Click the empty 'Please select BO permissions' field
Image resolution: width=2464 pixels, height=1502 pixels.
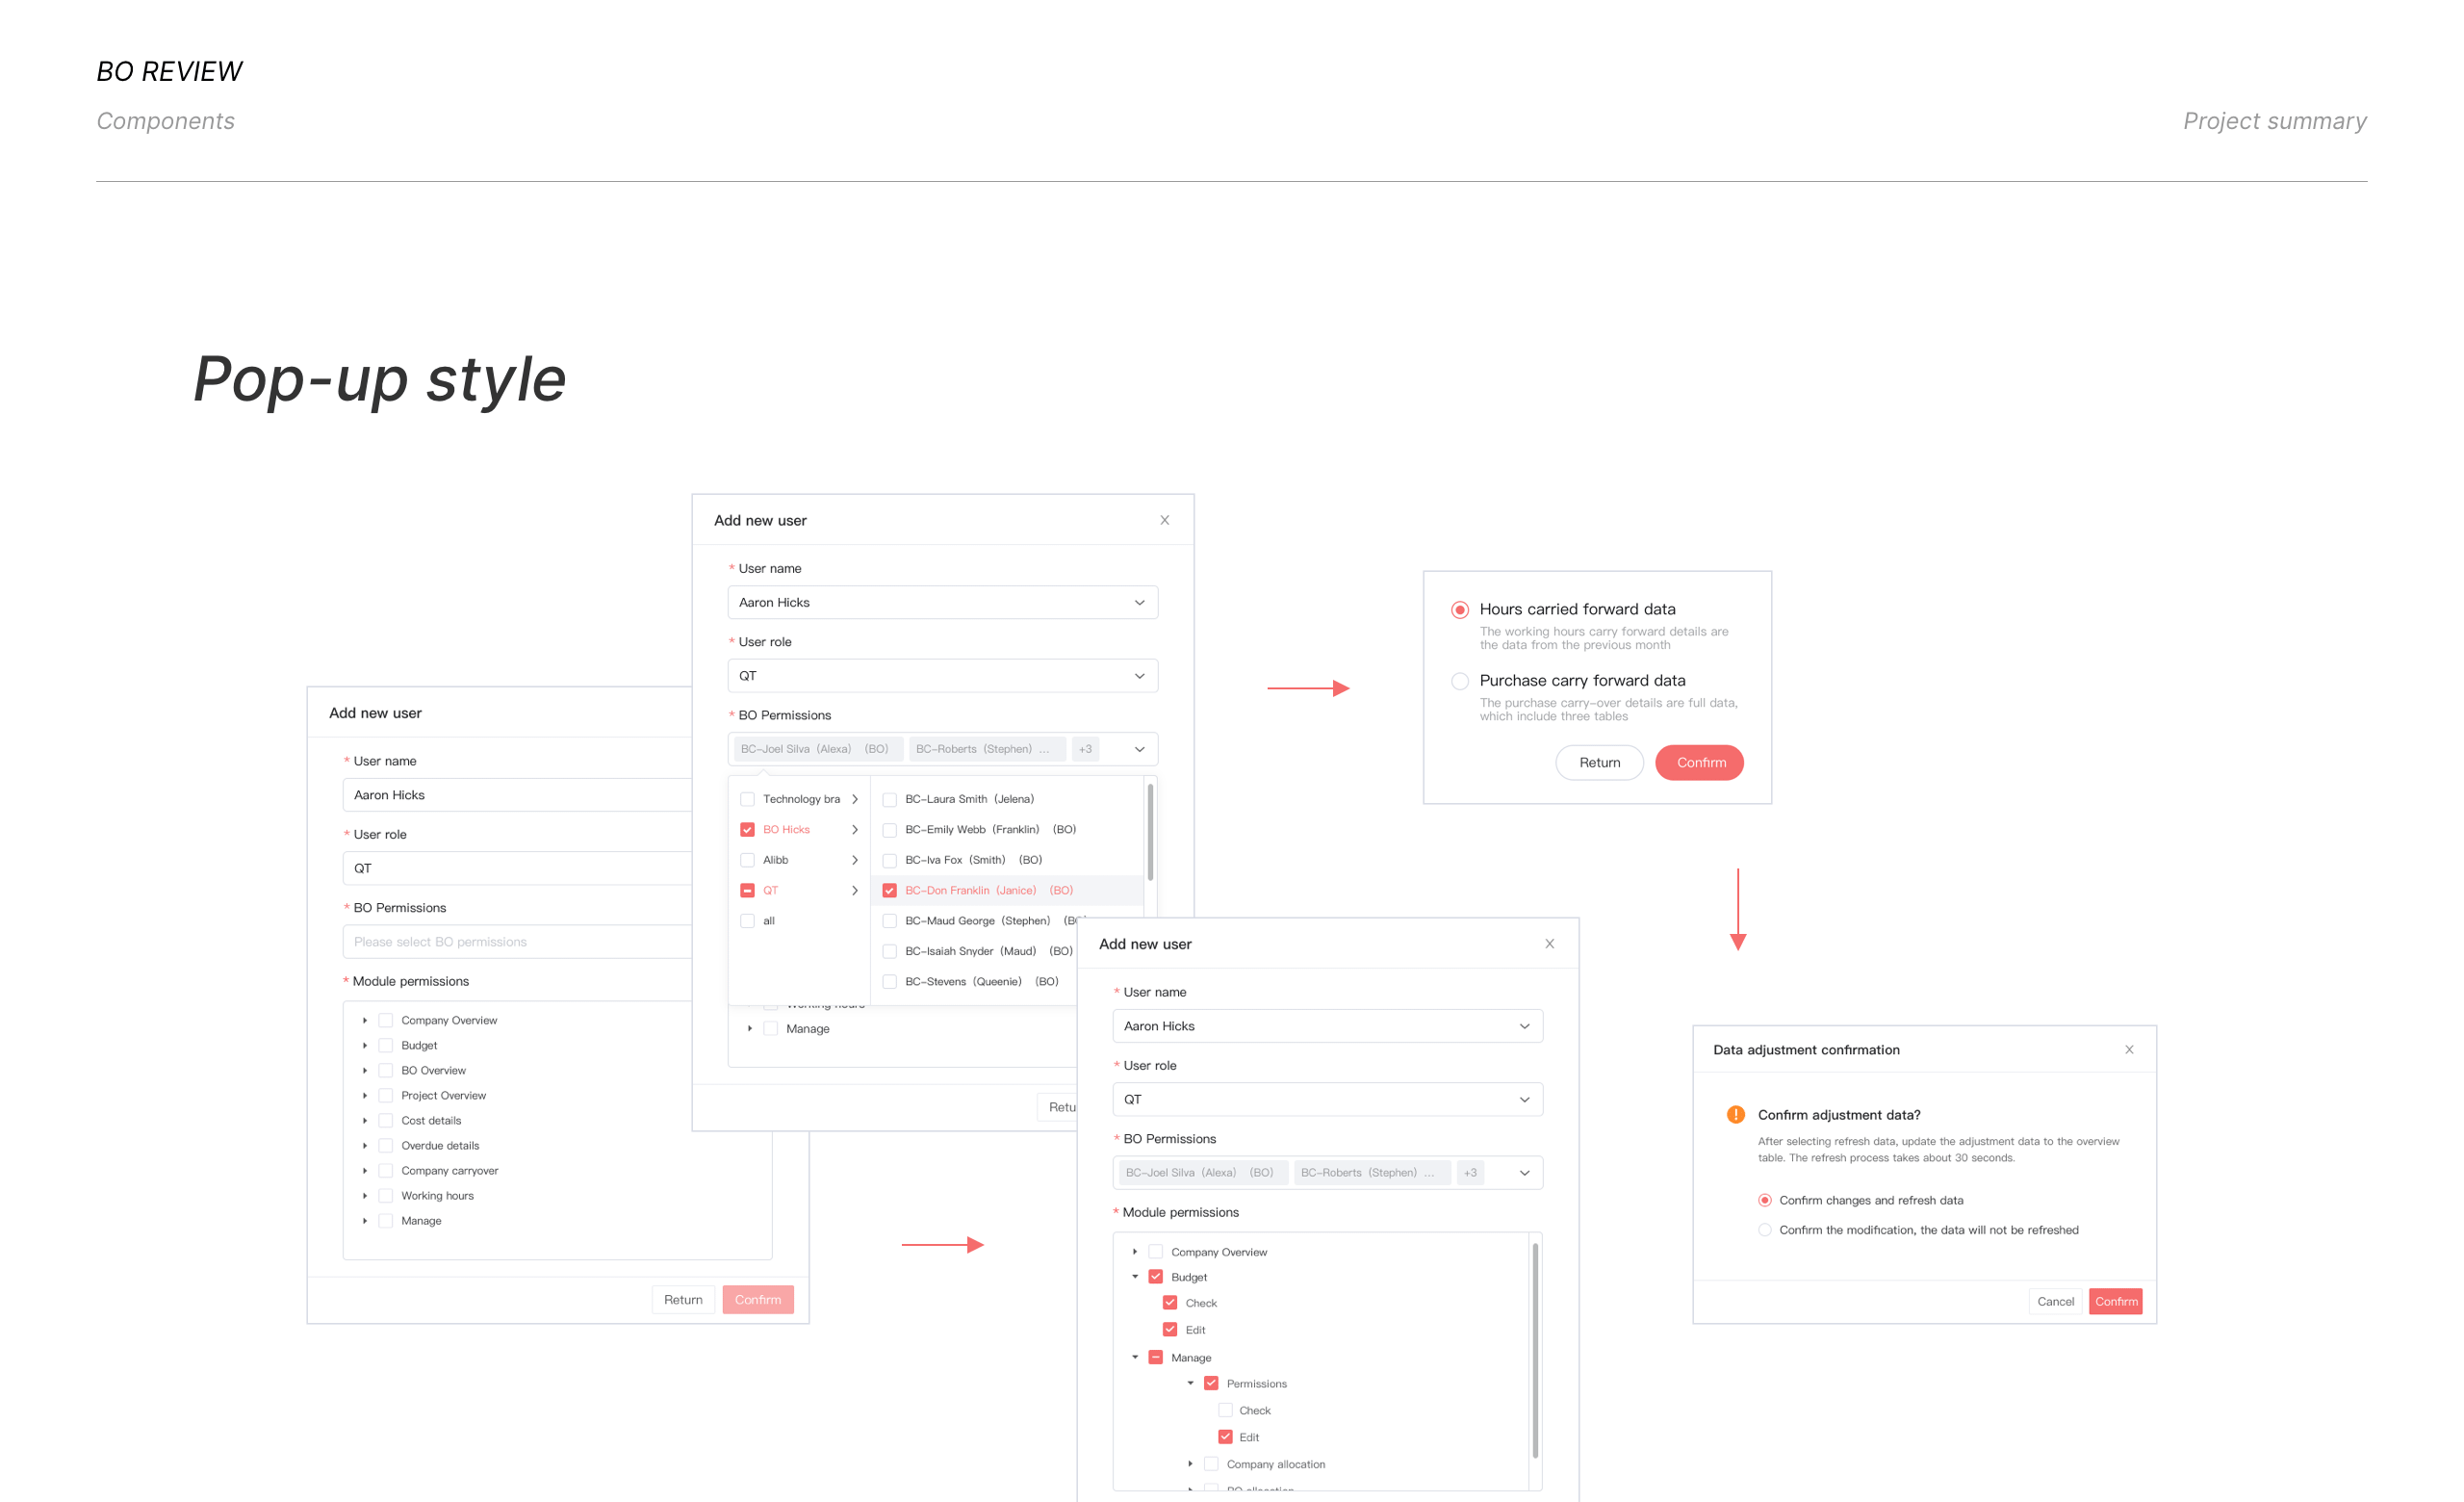coord(517,942)
